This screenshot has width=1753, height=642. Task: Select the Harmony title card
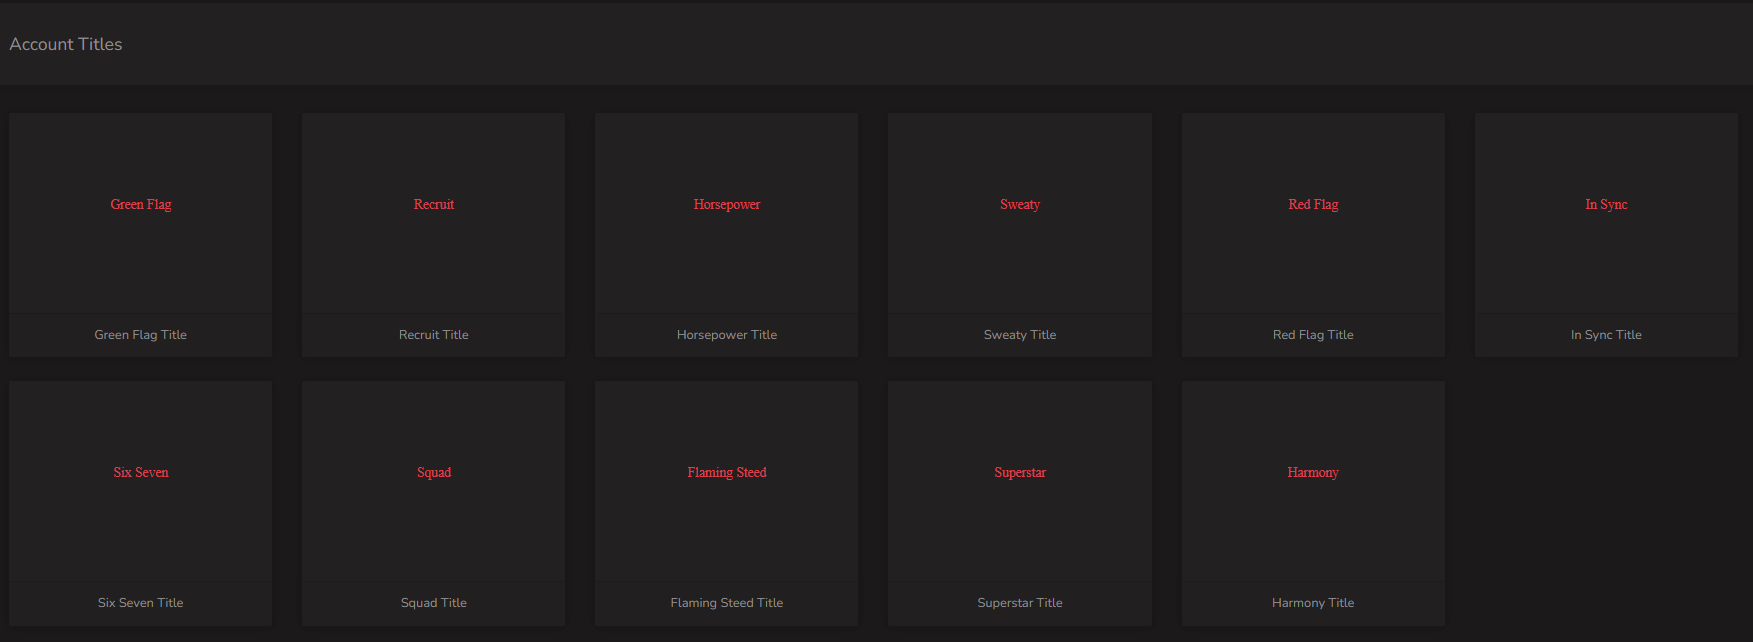(x=1313, y=503)
